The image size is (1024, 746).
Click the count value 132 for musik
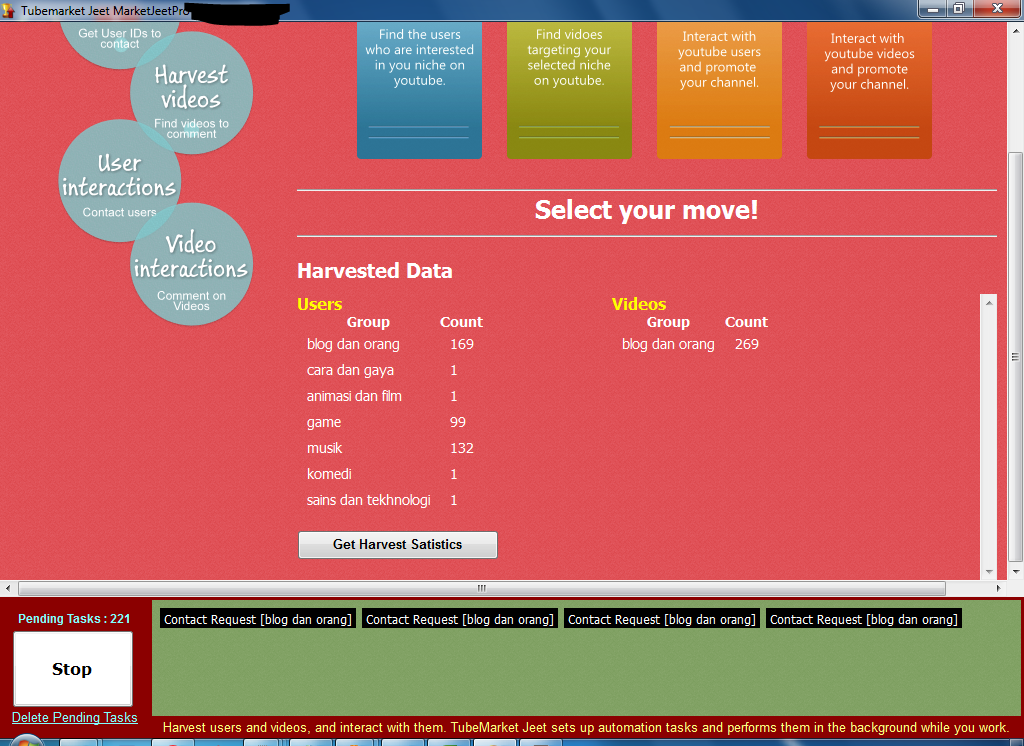coord(462,448)
